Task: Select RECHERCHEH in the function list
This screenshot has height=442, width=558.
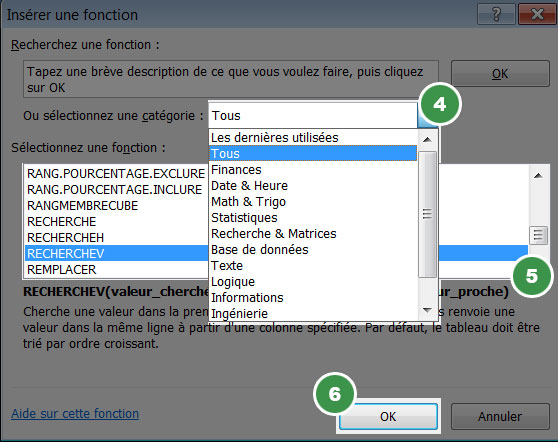Action: point(116,237)
